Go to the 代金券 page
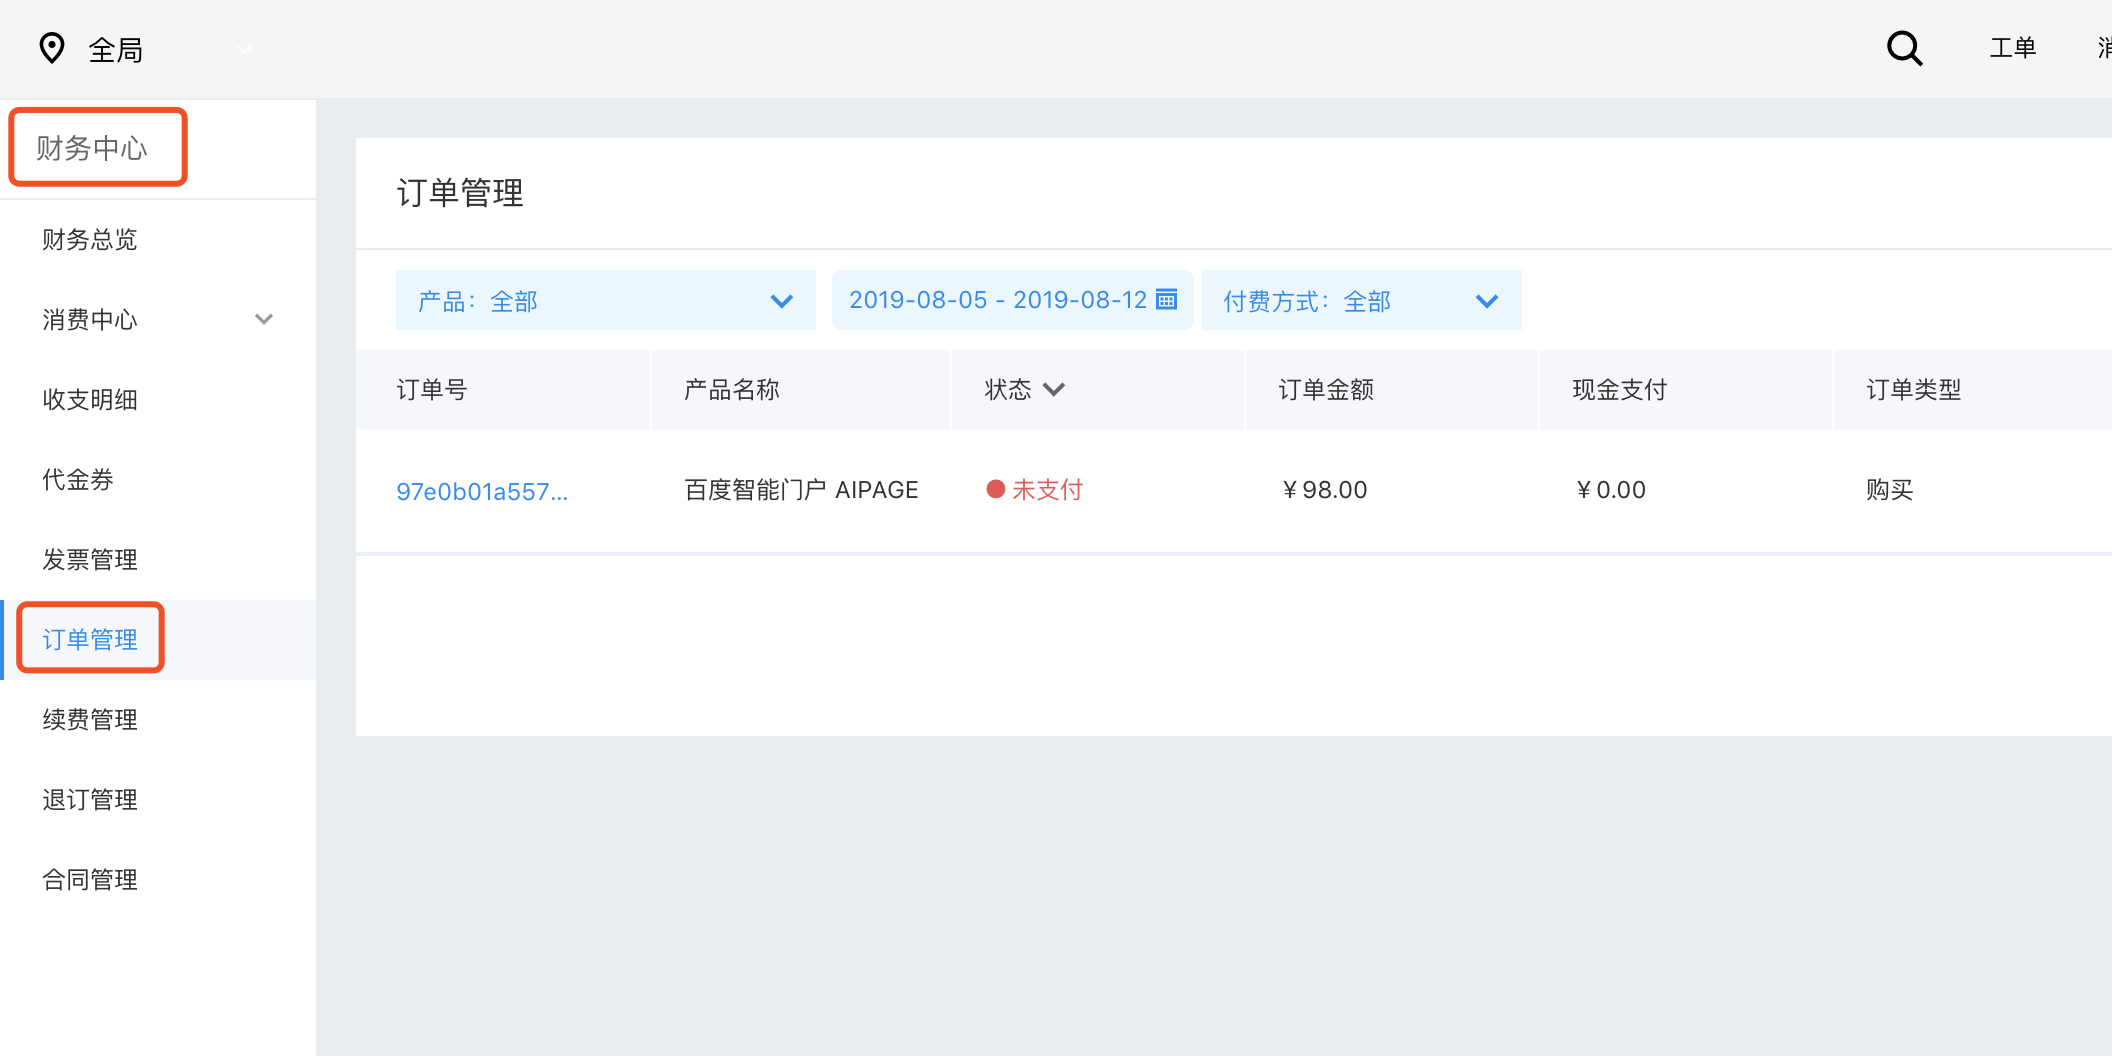This screenshot has width=2112, height=1056. (80, 479)
